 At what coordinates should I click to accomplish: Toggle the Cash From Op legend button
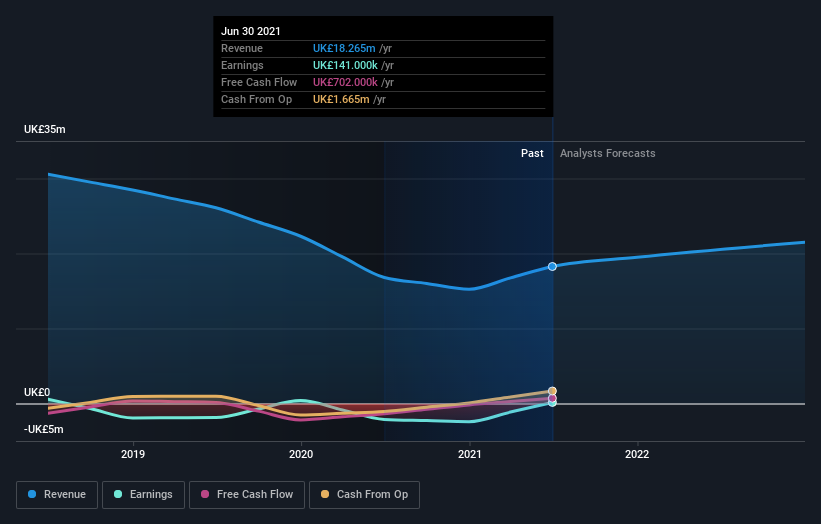364,495
